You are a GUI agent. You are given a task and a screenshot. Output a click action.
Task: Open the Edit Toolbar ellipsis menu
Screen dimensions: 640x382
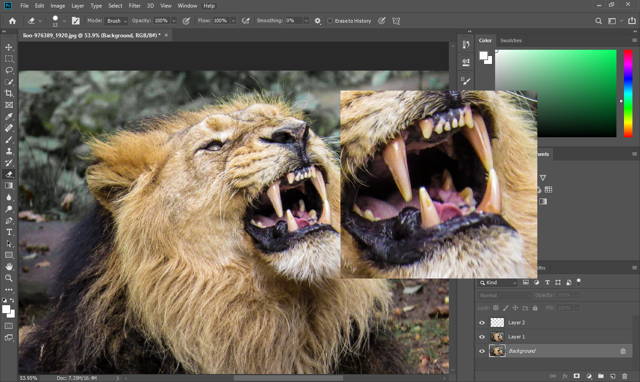[9, 289]
